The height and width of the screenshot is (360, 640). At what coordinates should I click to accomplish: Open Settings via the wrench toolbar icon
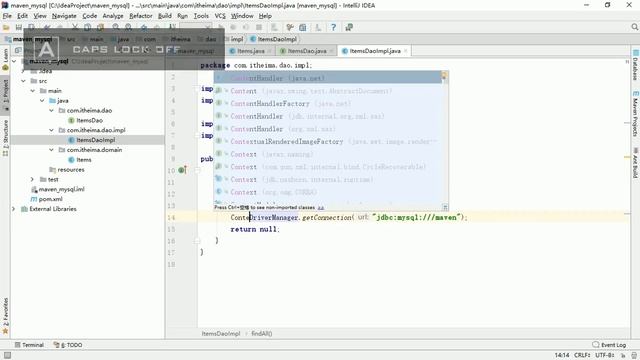click(x=290, y=27)
